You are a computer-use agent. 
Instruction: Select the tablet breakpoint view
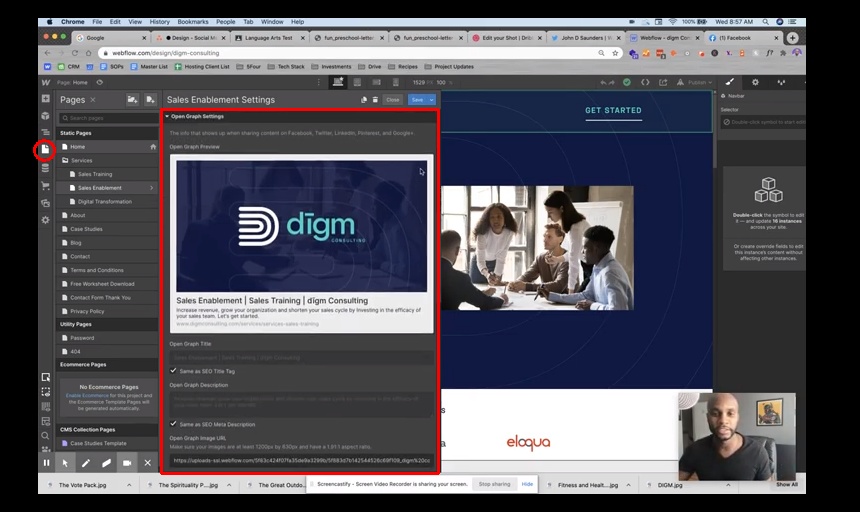357,82
